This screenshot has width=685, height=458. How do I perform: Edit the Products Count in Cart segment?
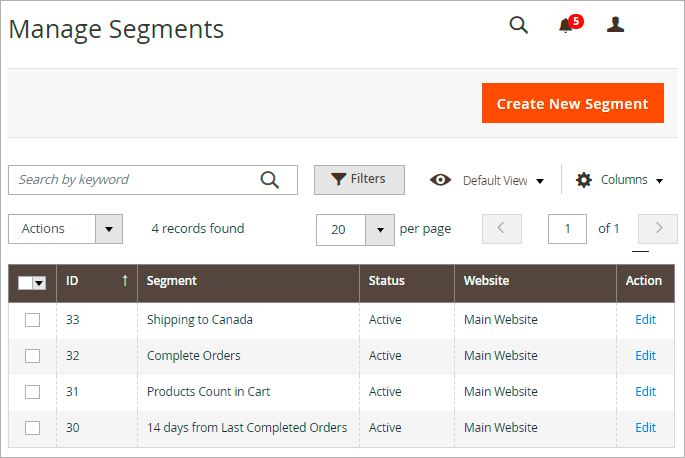click(x=645, y=392)
